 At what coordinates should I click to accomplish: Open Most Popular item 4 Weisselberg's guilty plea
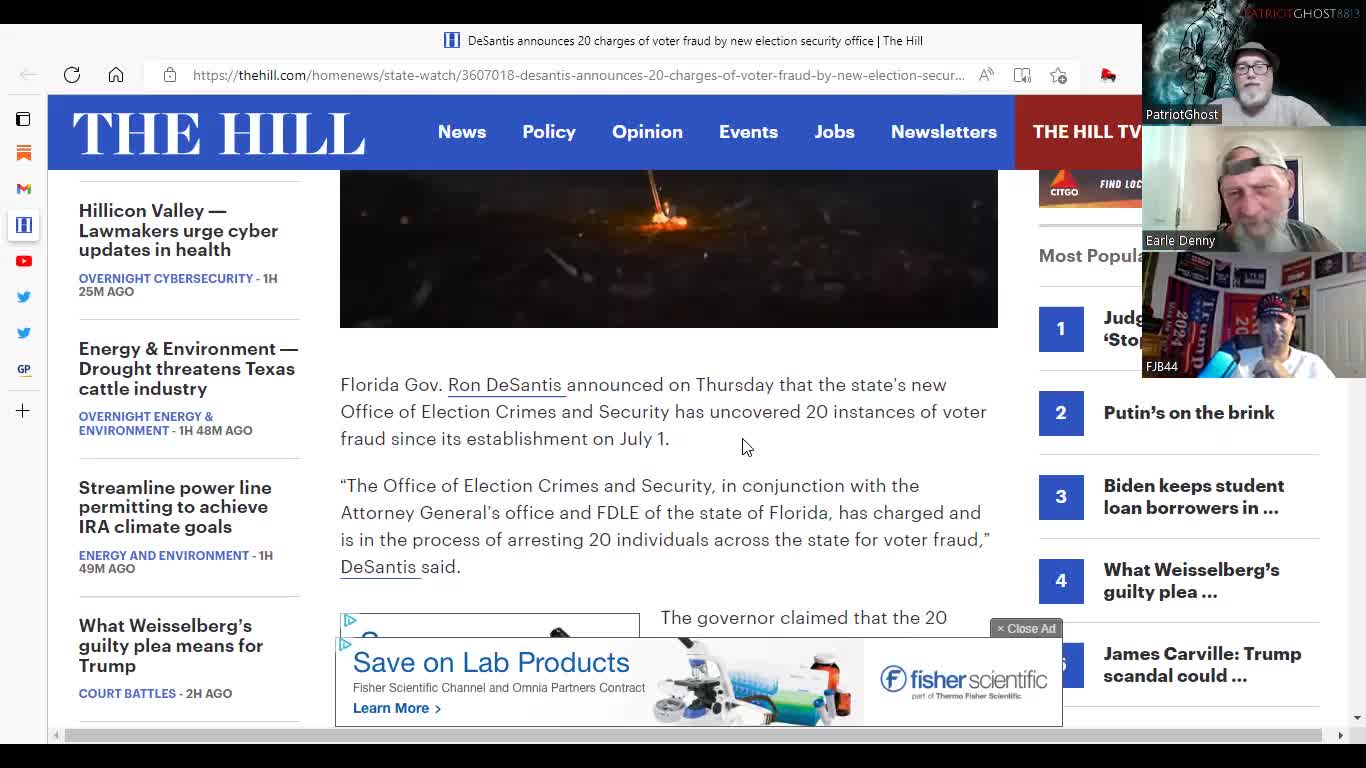tap(1192, 581)
